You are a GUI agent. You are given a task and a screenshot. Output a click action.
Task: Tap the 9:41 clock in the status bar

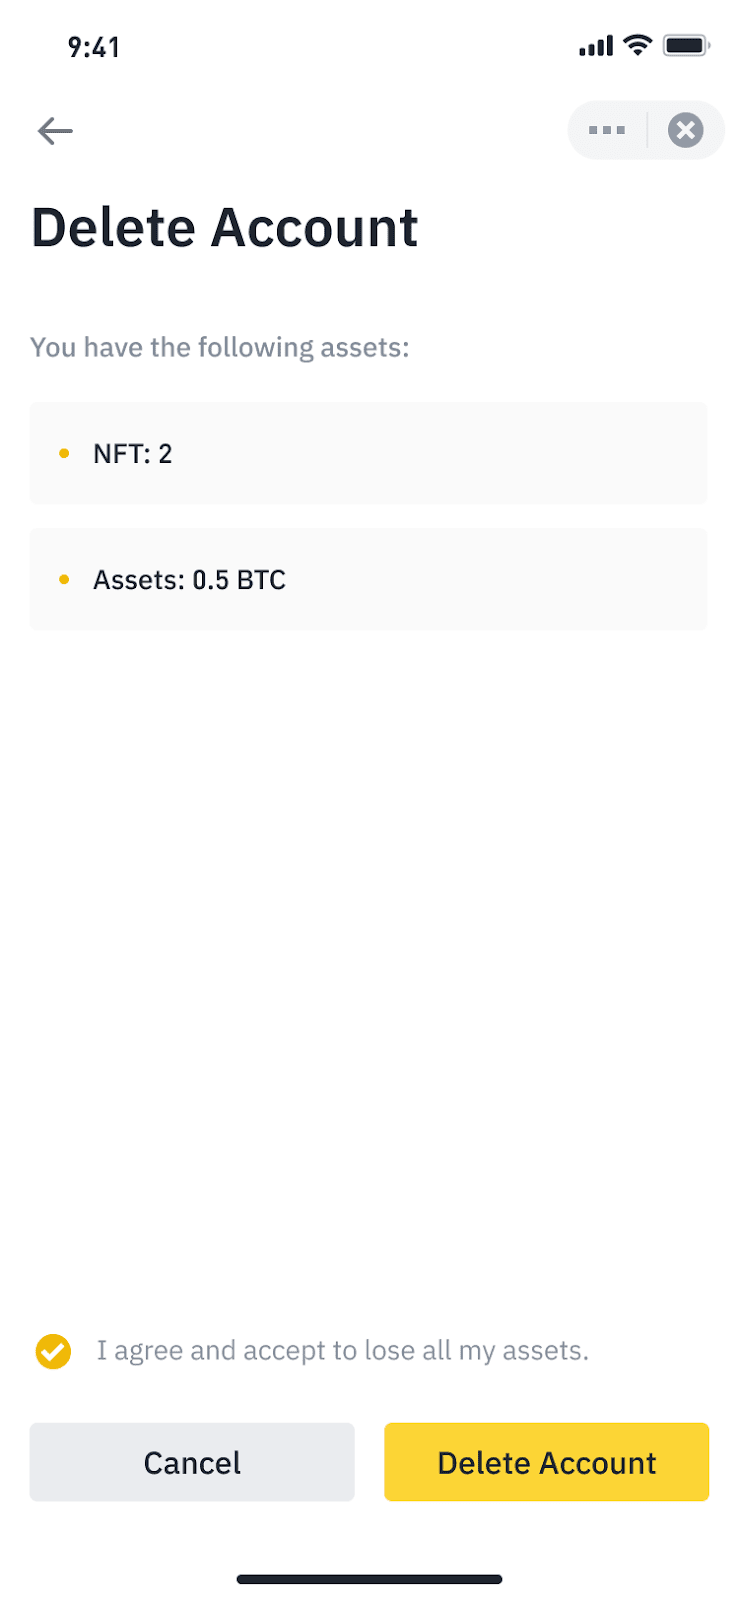click(x=94, y=47)
